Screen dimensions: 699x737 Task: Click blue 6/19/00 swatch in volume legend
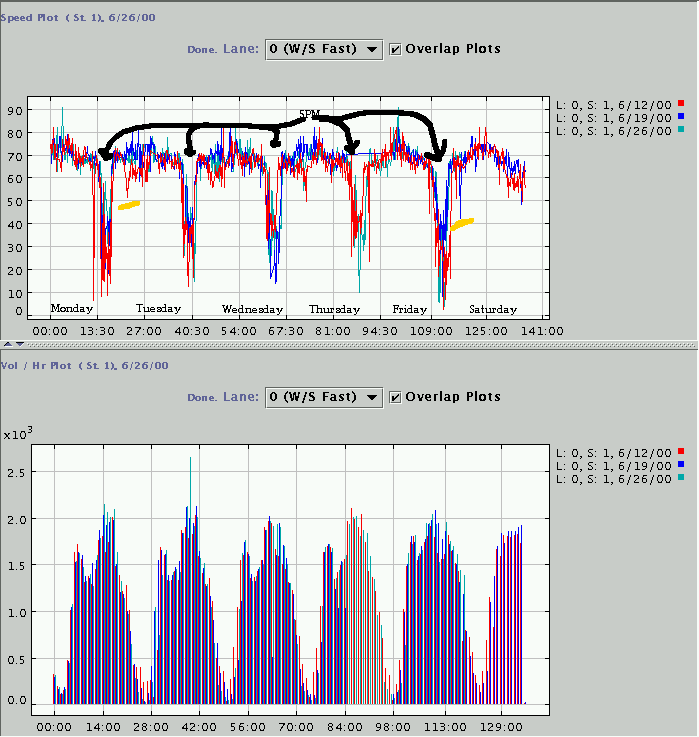pos(680,466)
